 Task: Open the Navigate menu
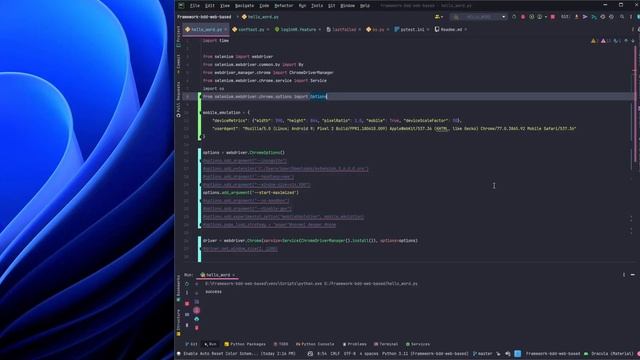244,6
